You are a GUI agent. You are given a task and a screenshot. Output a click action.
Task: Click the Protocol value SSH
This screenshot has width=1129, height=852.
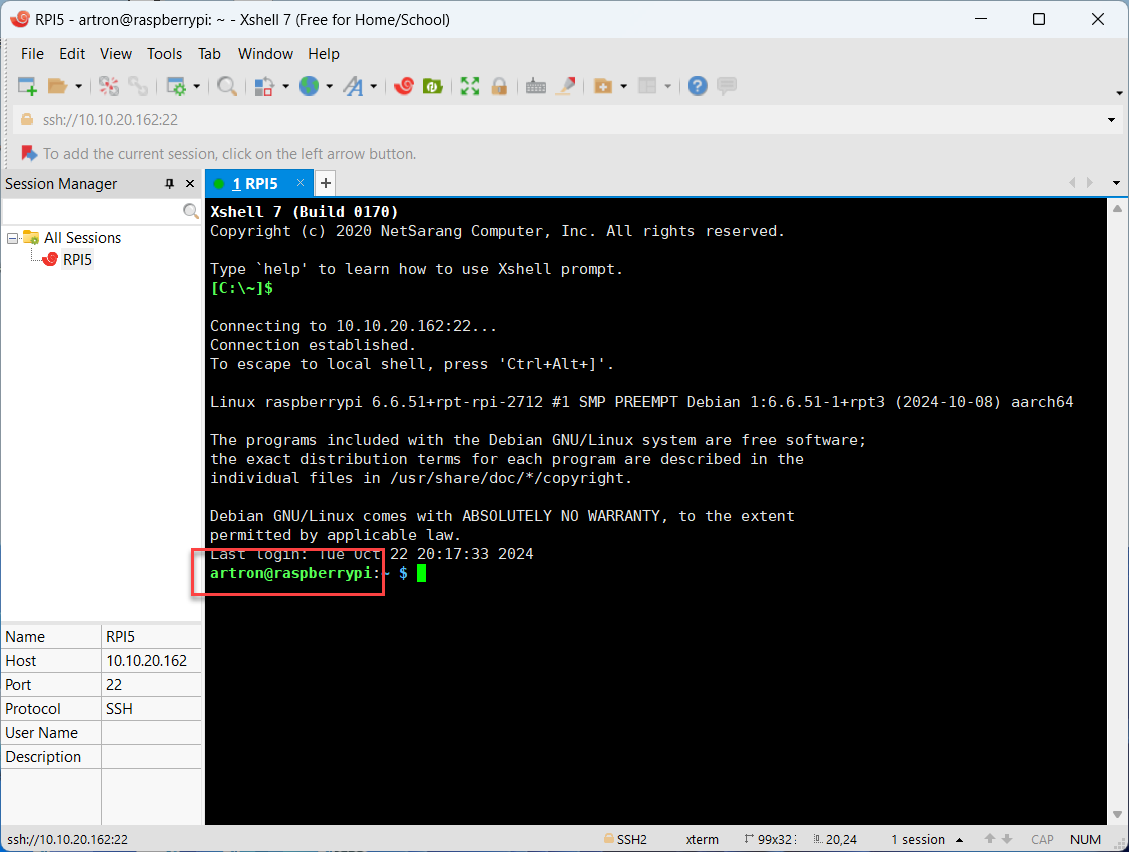coord(120,709)
